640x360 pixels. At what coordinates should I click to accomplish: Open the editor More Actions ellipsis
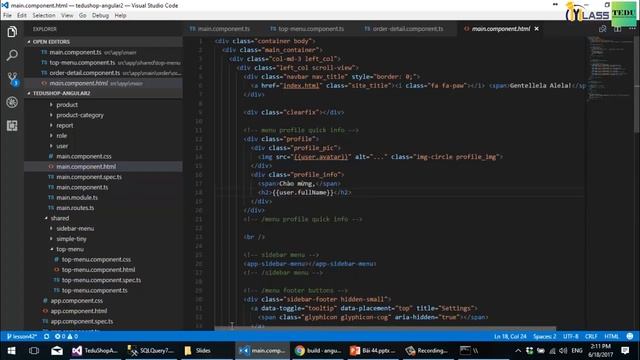pyautogui.click(x=632, y=29)
